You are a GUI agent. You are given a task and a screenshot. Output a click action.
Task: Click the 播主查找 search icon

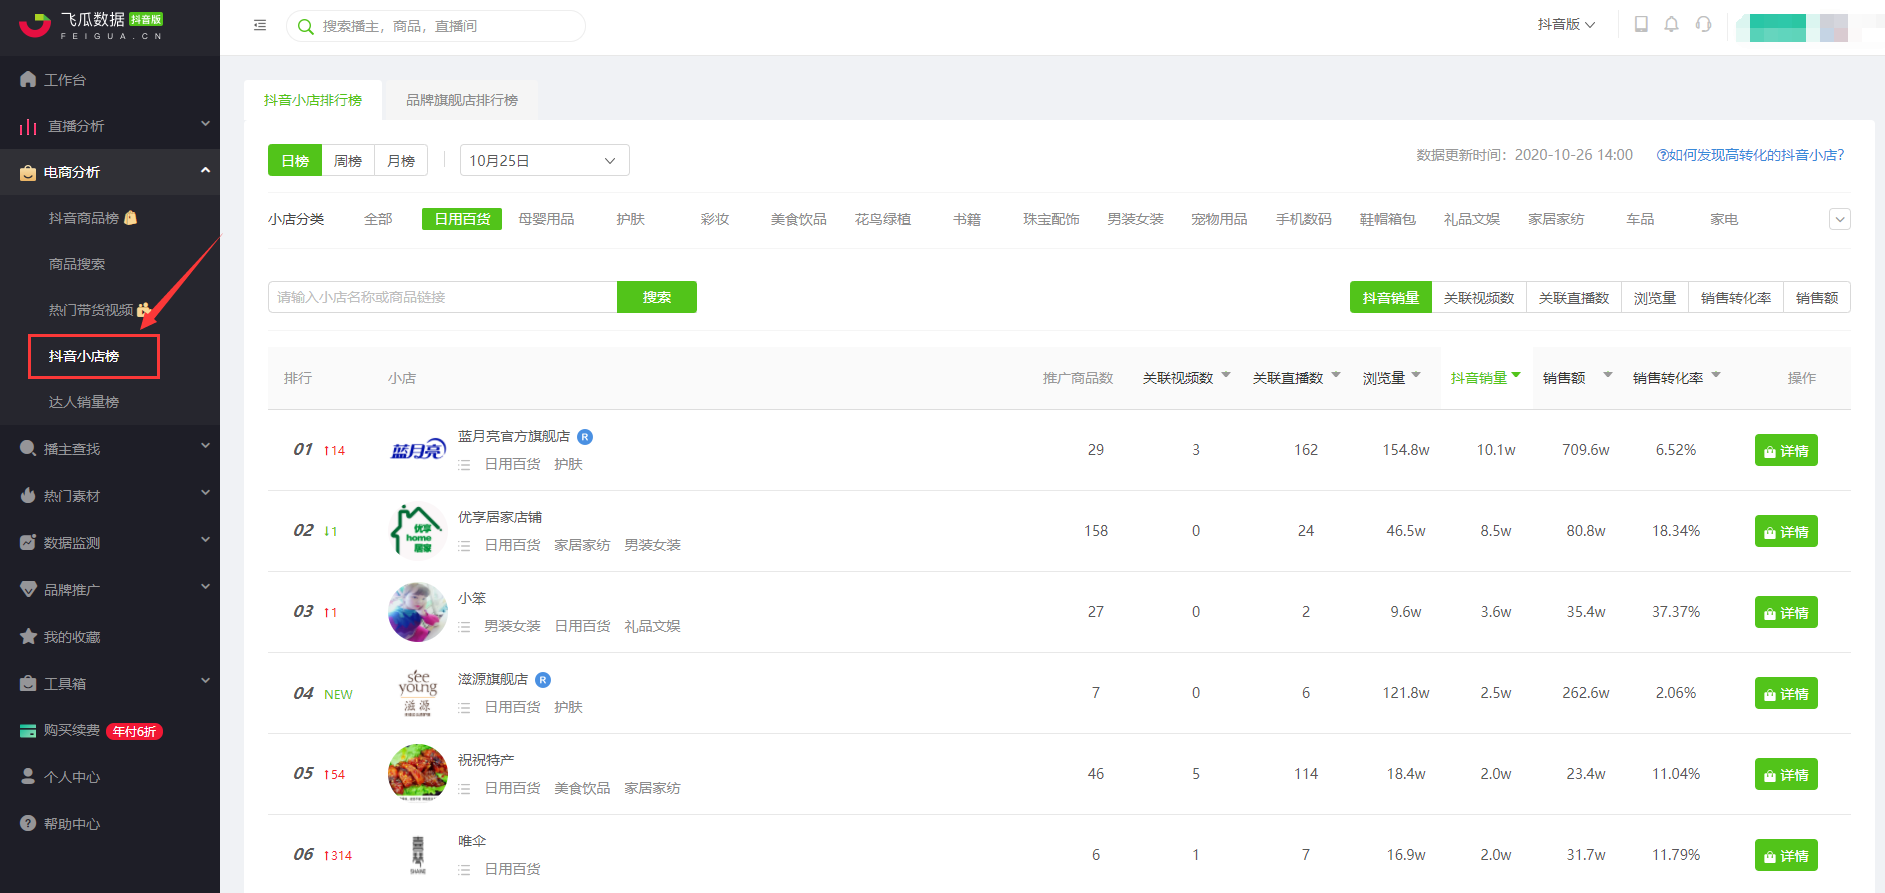coord(28,448)
